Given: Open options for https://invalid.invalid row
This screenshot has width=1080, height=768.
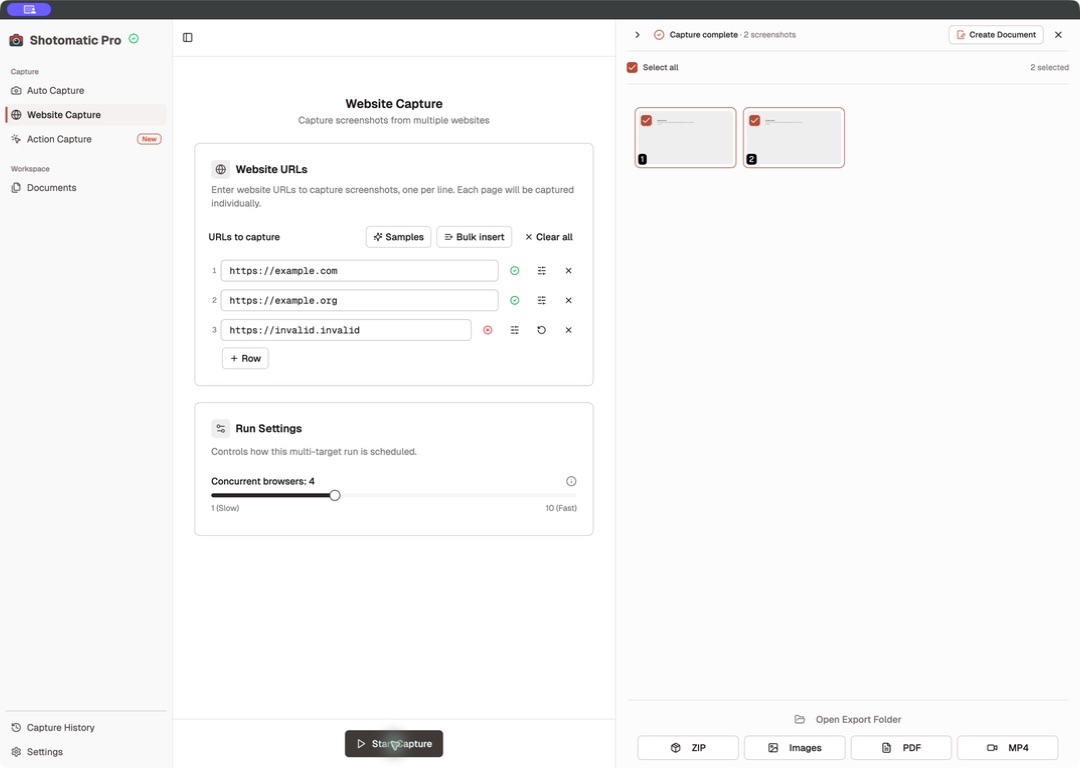Looking at the screenshot, I should point(515,330).
